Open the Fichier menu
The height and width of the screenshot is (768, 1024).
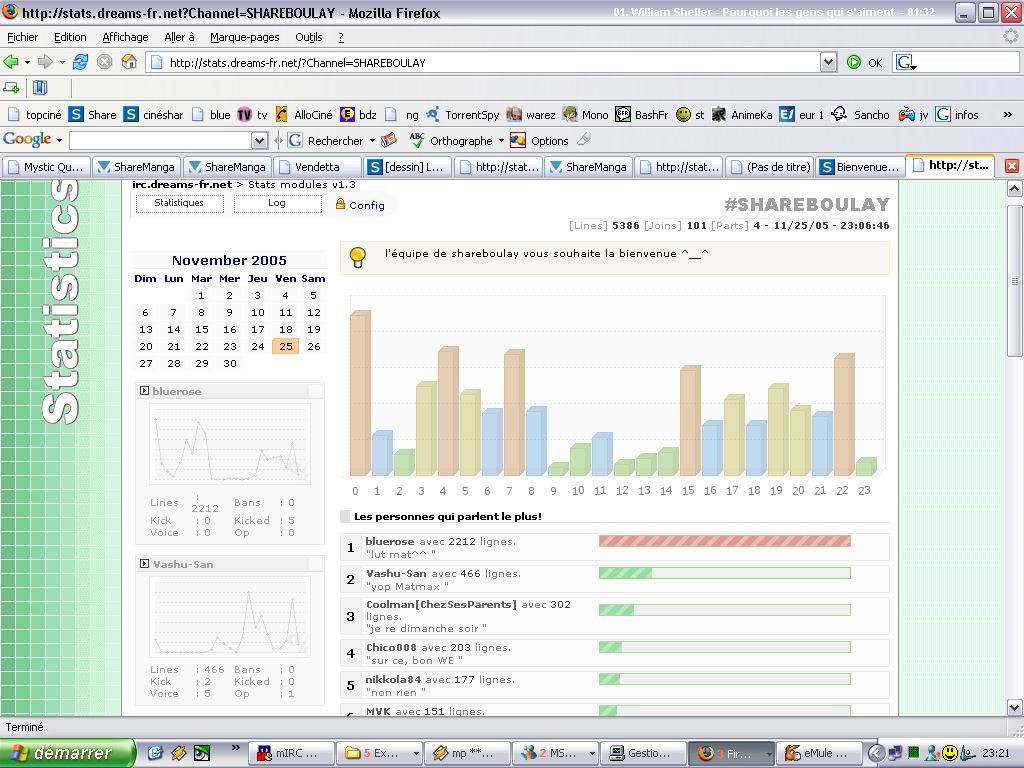(22, 37)
